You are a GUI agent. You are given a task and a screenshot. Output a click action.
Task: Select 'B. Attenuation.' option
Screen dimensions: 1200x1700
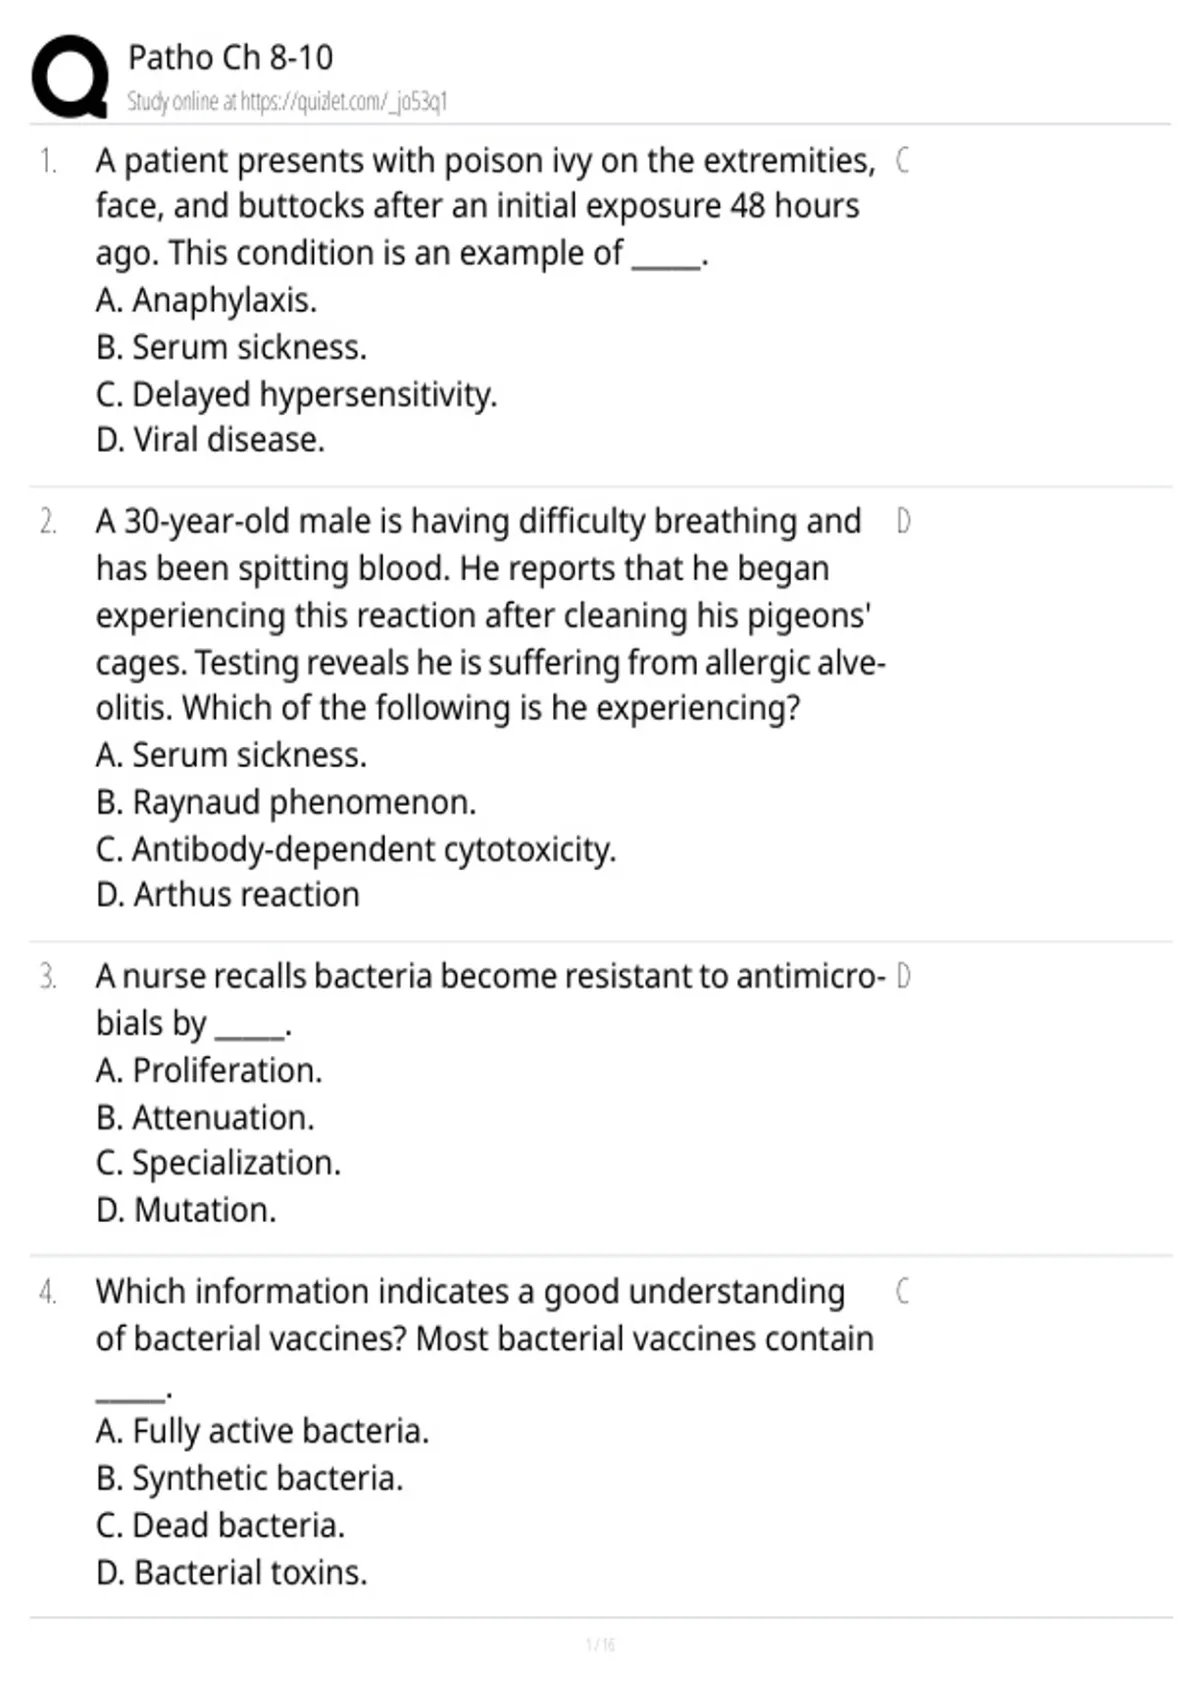(x=206, y=1118)
